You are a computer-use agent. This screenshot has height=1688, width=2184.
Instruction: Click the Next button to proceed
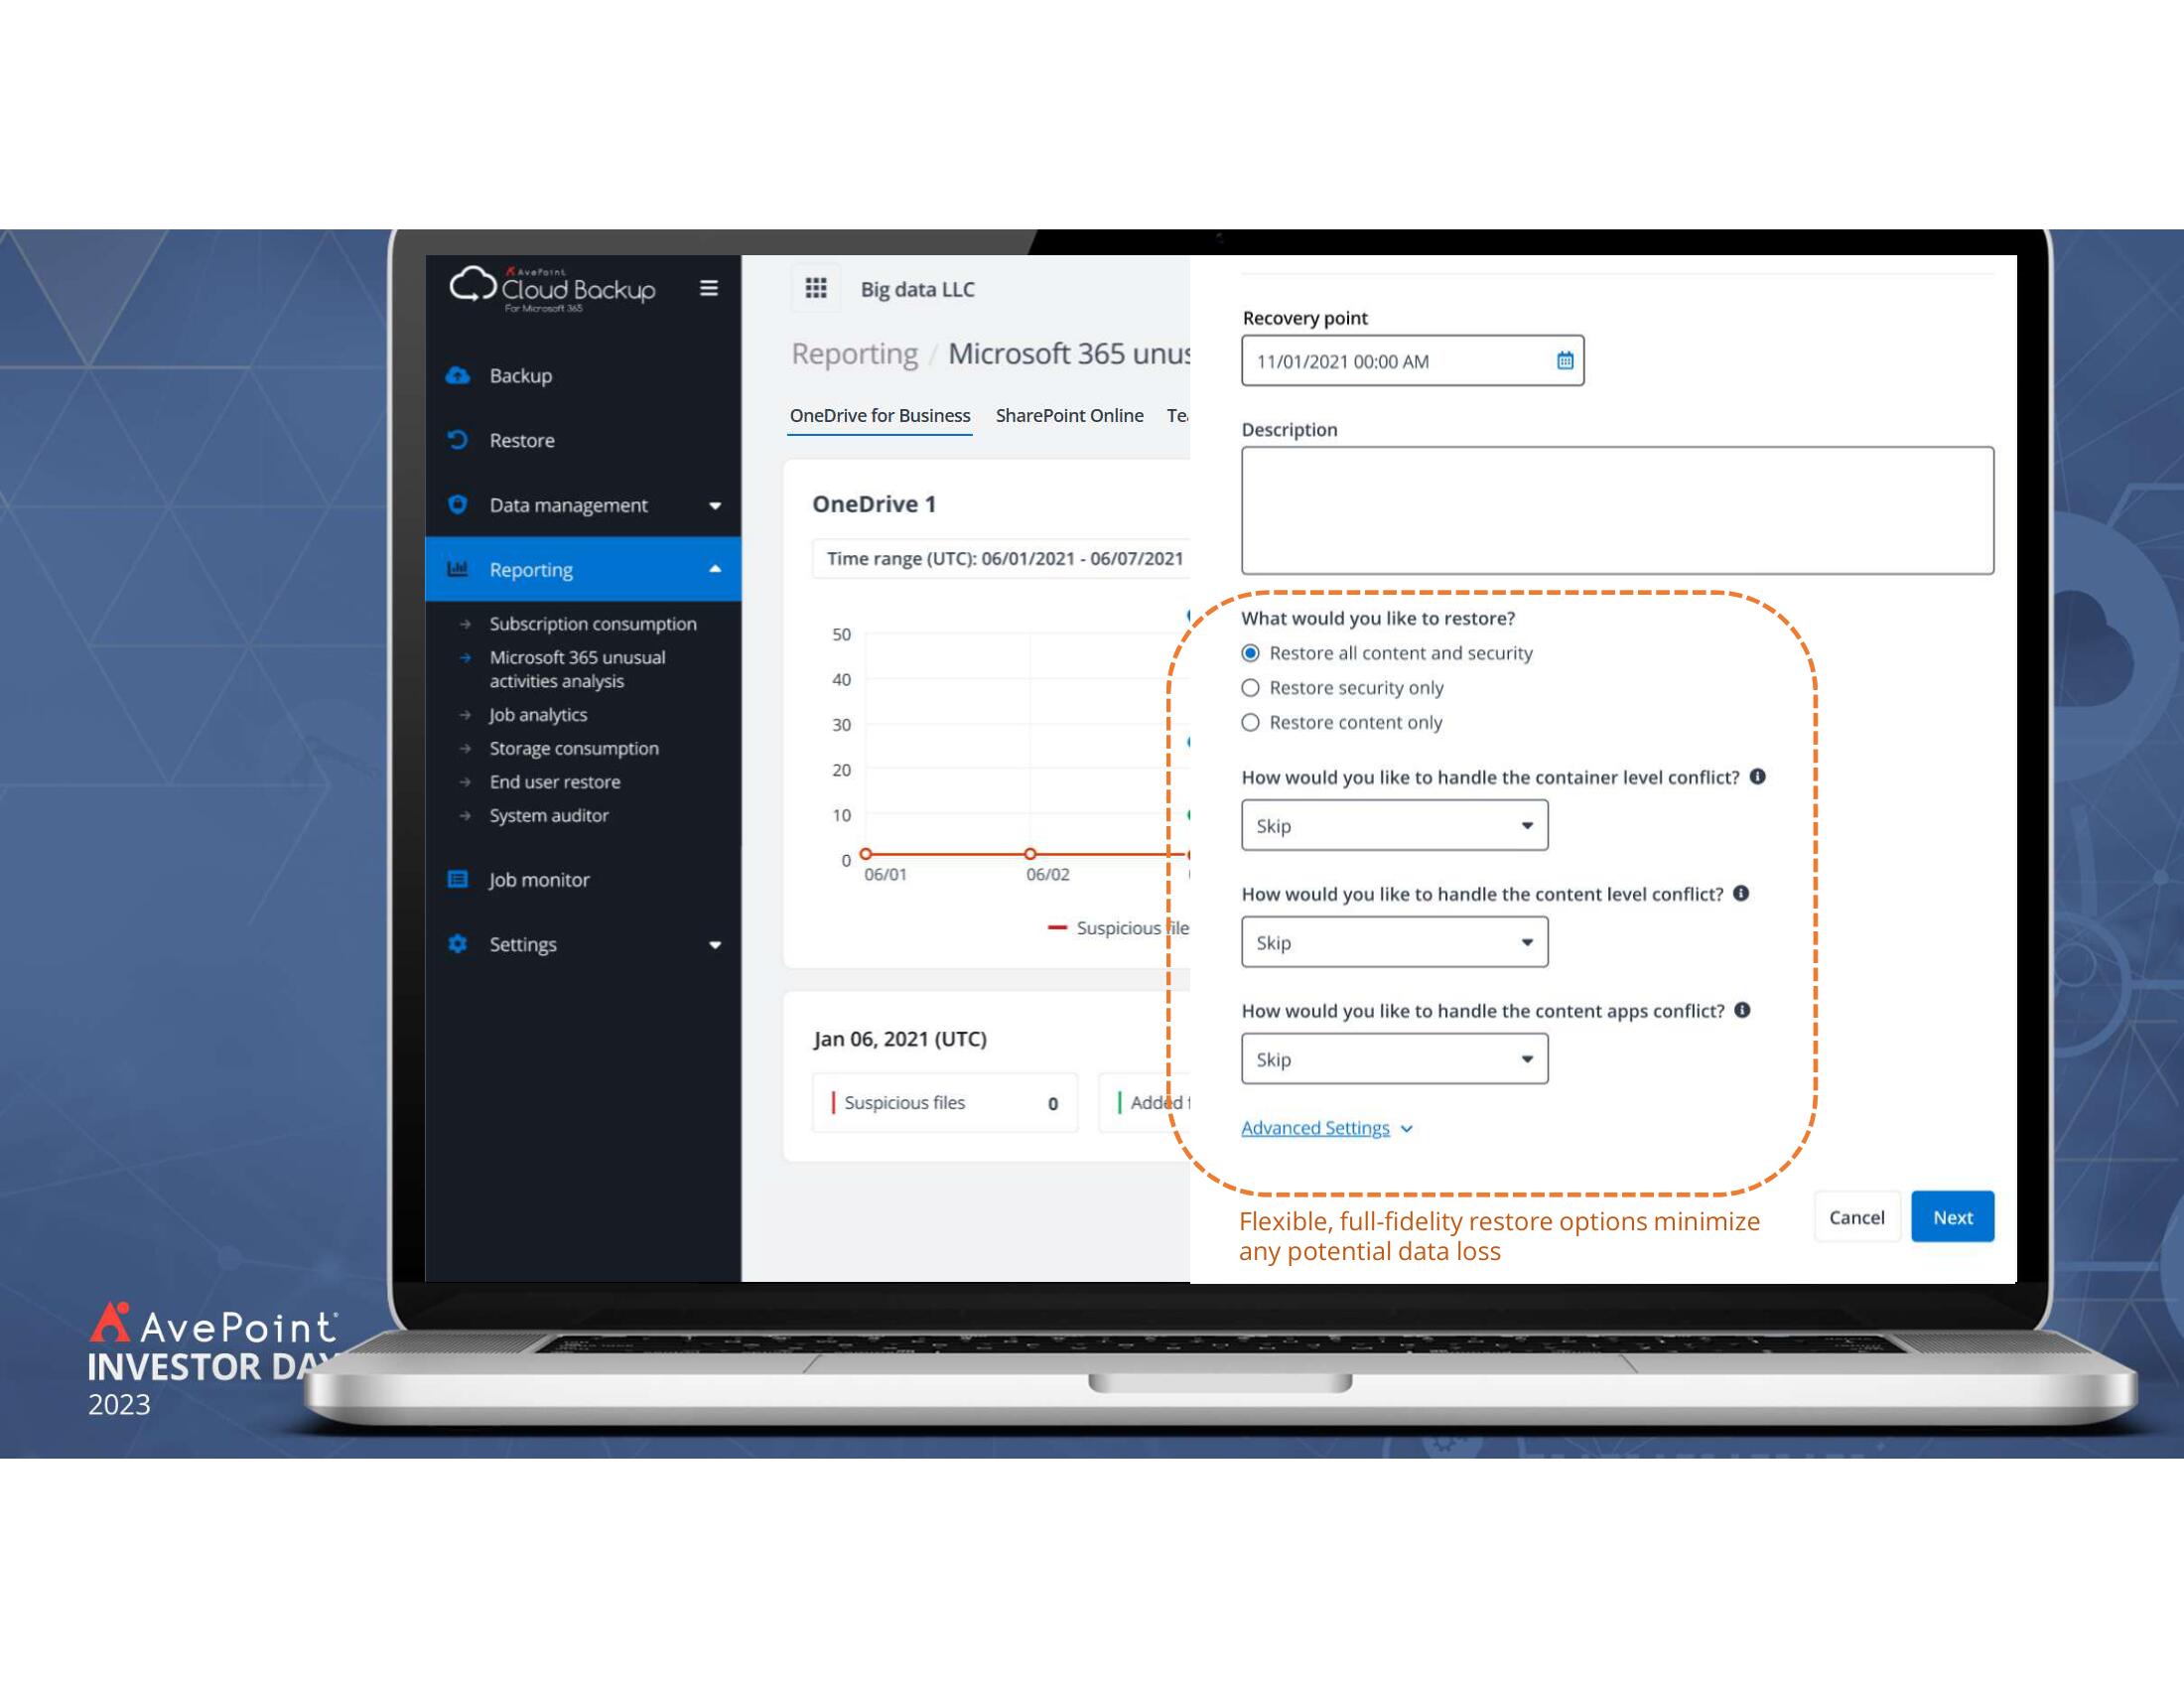pyautogui.click(x=1952, y=1216)
